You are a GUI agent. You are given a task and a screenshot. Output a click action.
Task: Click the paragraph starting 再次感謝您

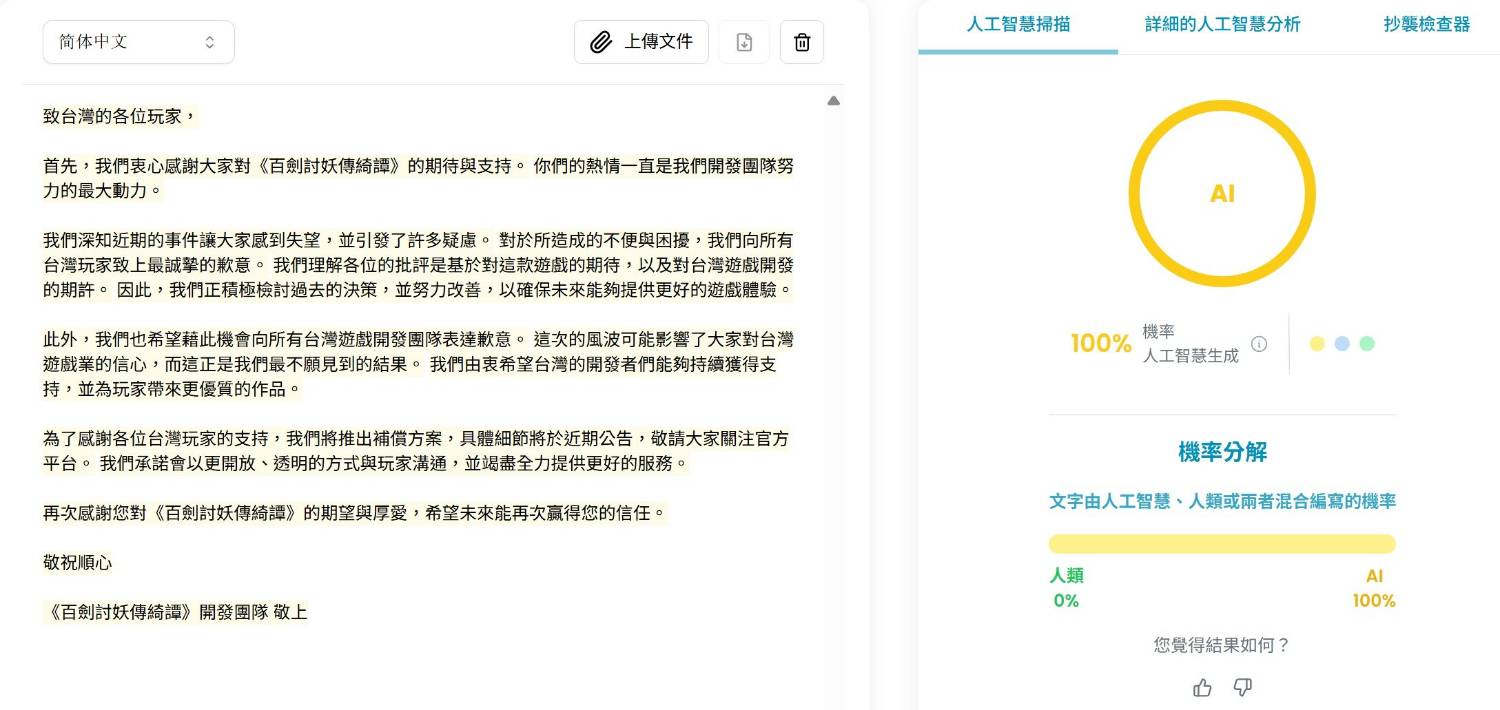pos(354,513)
